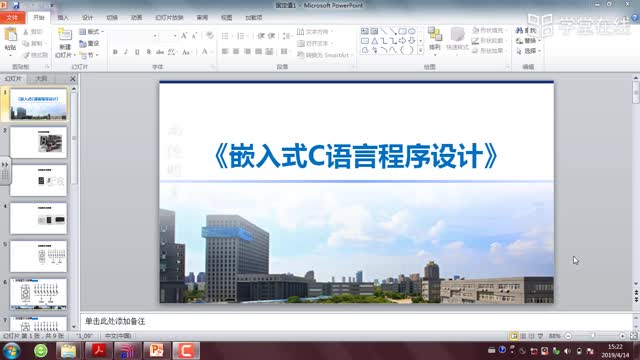Open Adobe Reader from taskbar
640x360 pixels.
[x=98, y=351]
